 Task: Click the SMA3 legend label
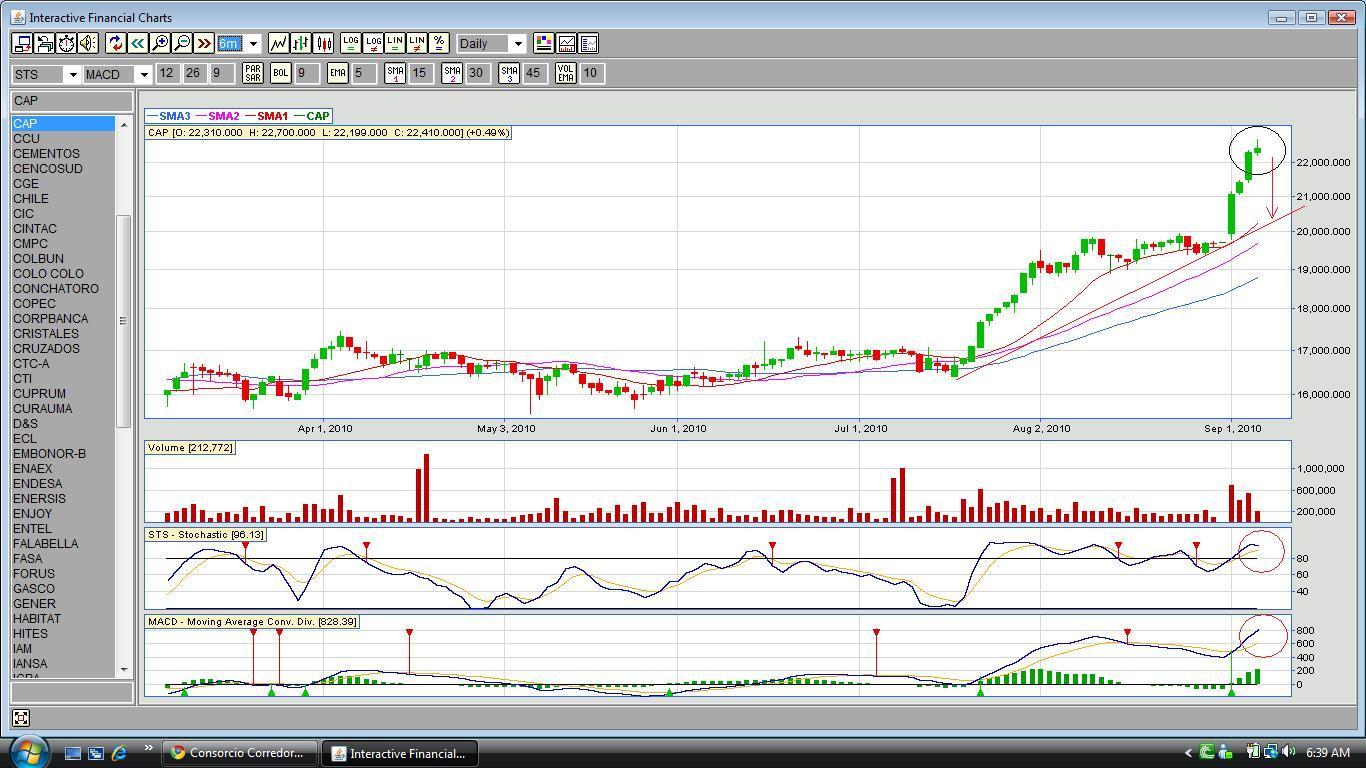tap(174, 116)
